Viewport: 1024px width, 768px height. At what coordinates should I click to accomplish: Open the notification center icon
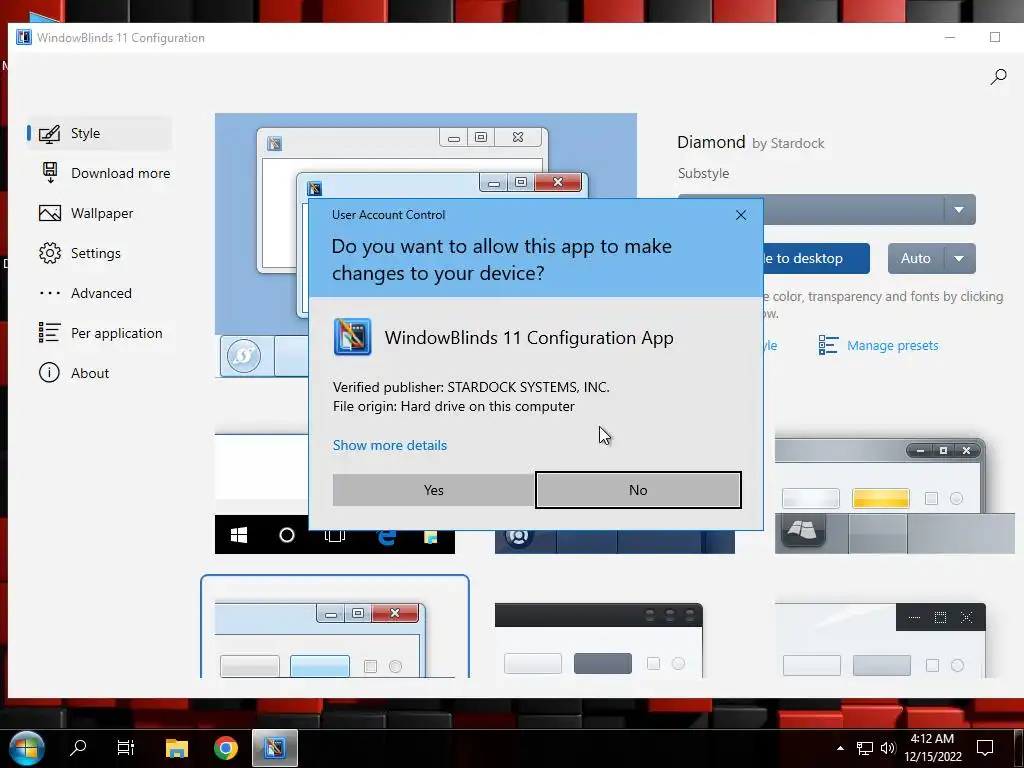[984, 748]
